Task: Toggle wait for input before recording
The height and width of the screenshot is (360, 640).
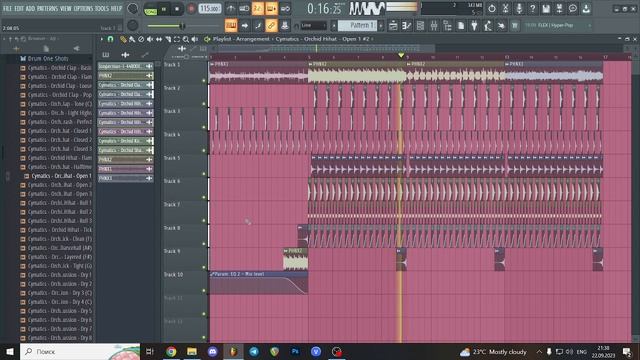Action: coord(244,9)
